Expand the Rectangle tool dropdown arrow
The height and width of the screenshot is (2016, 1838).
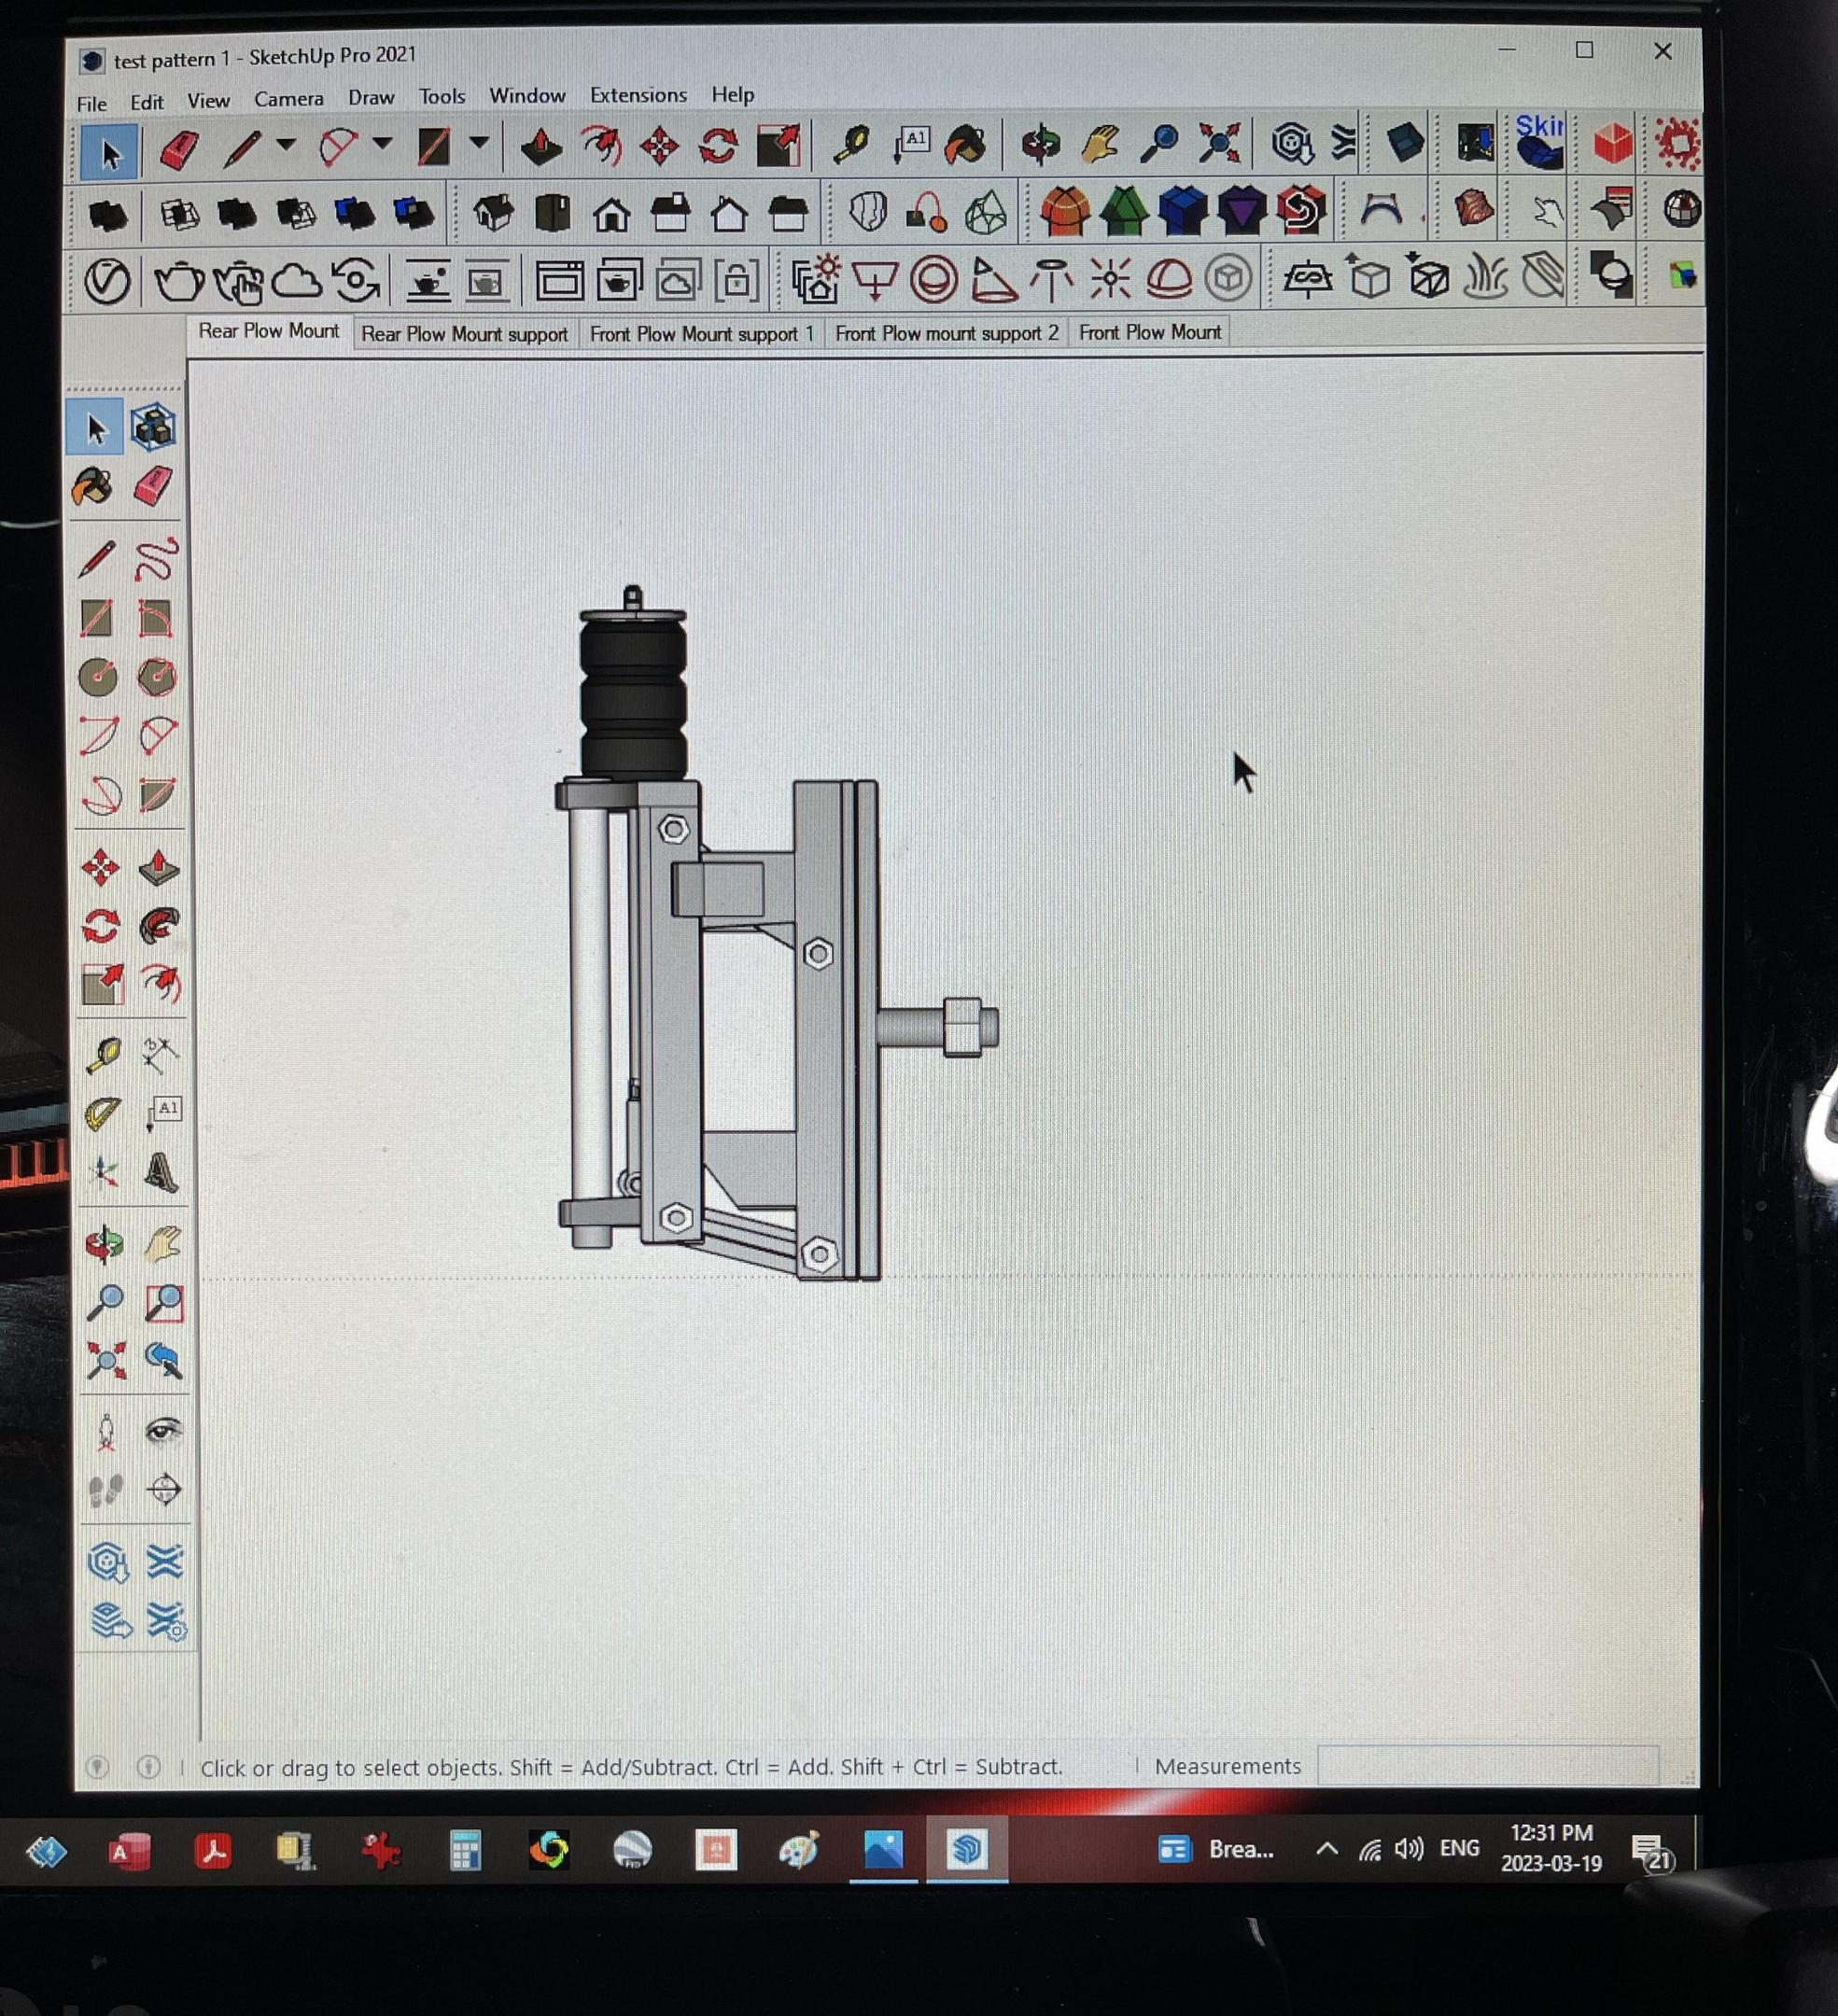click(x=479, y=143)
